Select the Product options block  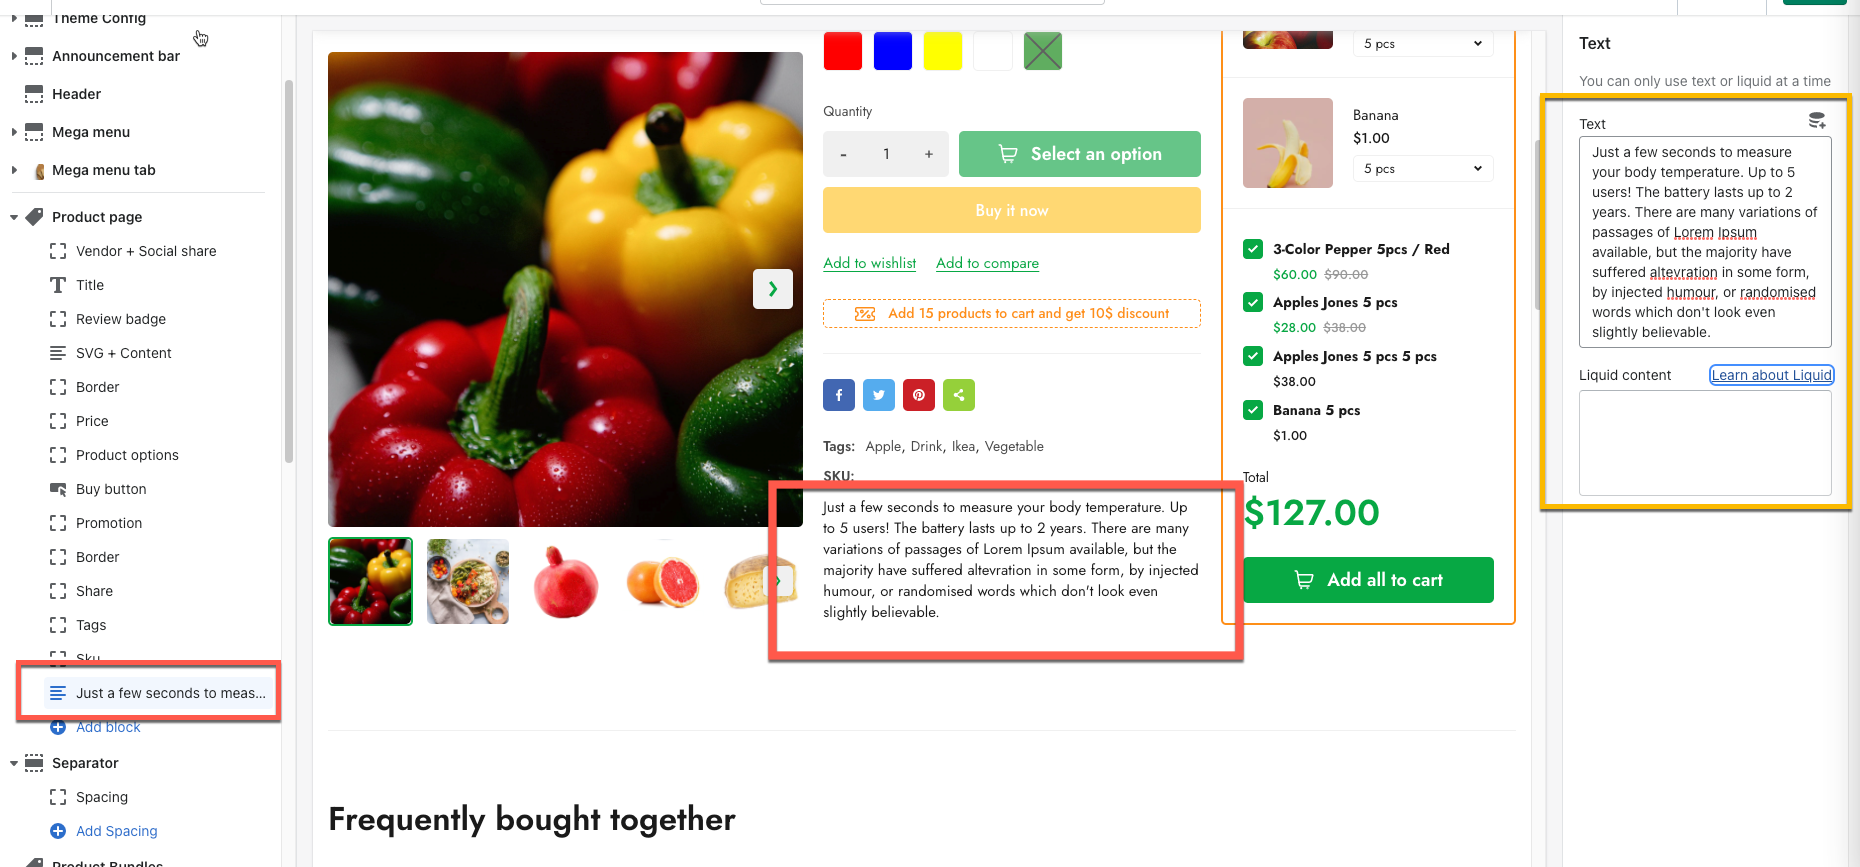(x=127, y=455)
